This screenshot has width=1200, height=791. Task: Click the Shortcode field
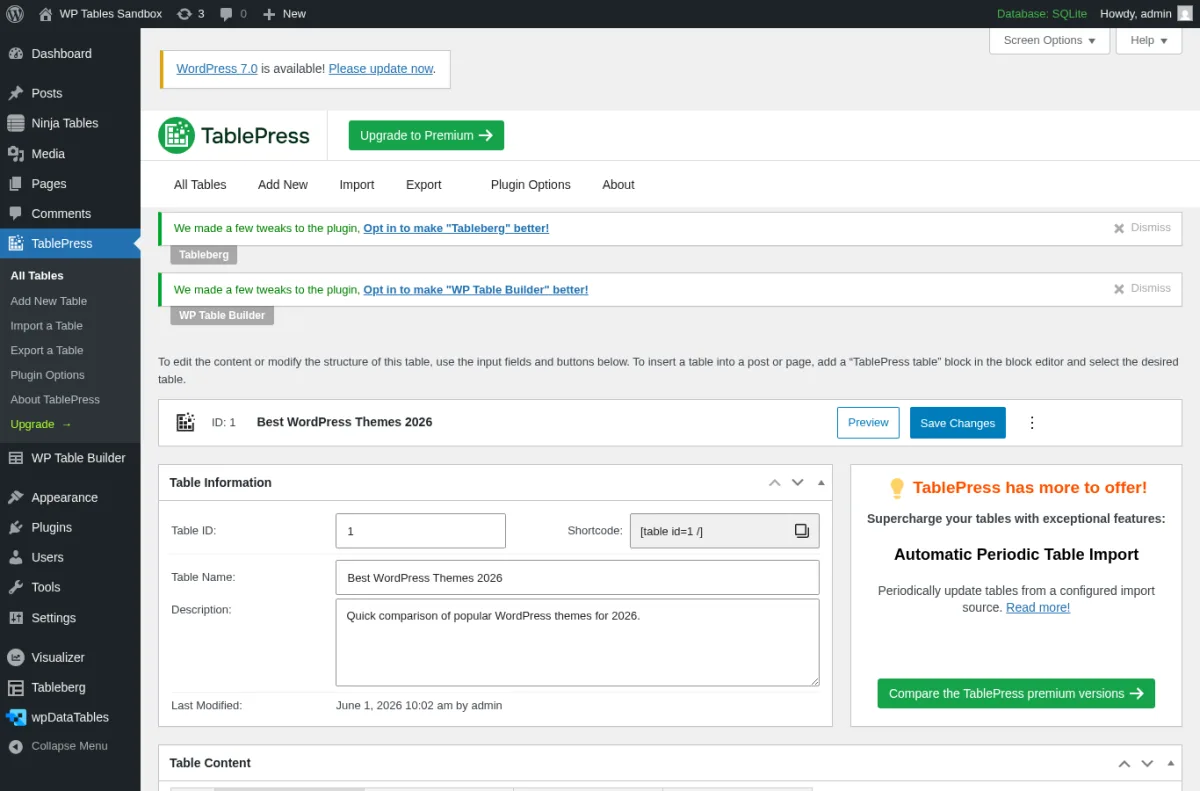click(x=725, y=531)
